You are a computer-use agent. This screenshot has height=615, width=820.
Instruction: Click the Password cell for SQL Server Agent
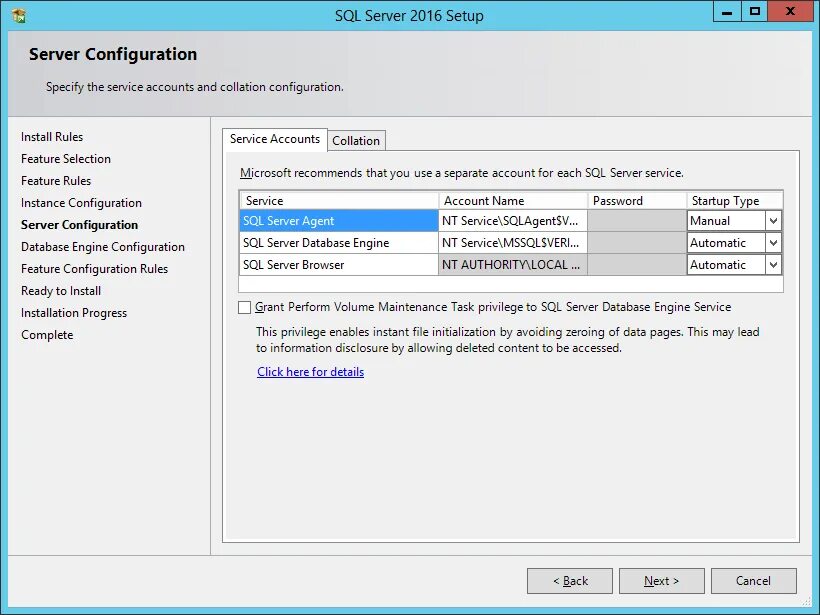[637, 221]
